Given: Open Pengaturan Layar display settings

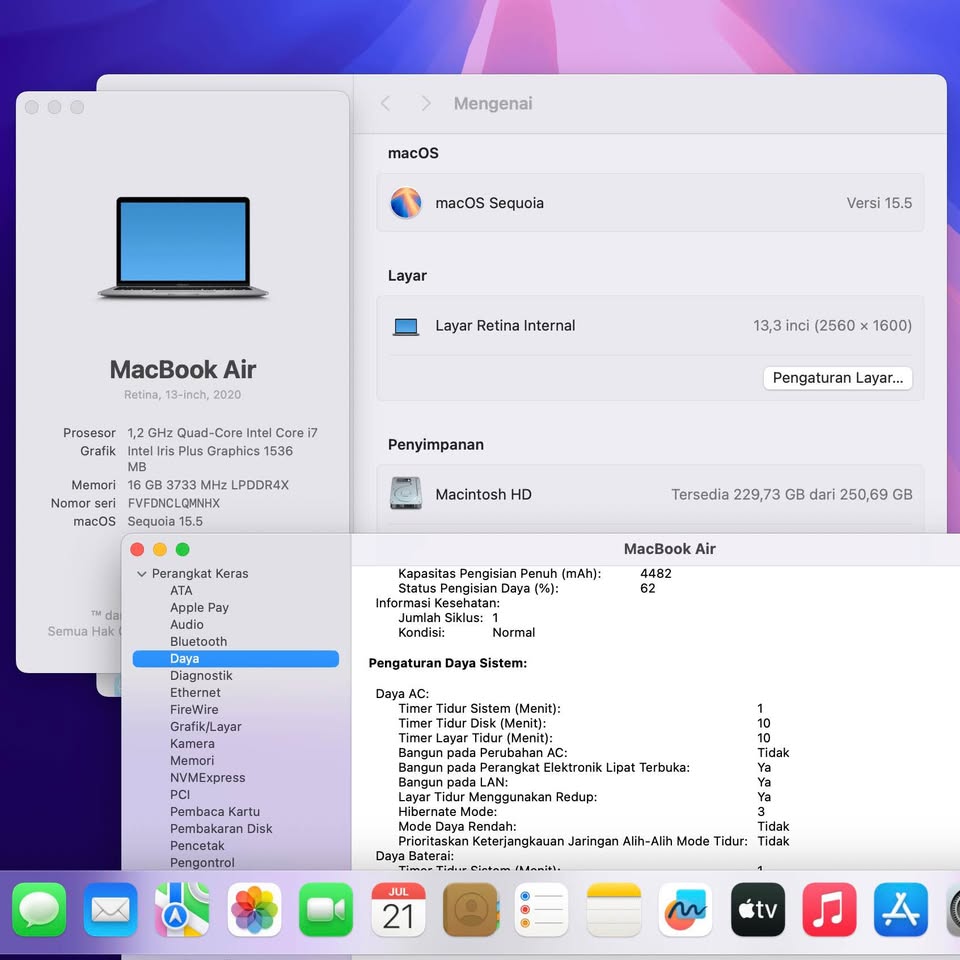Looking at the screenshot, I should tap(838, 378).
